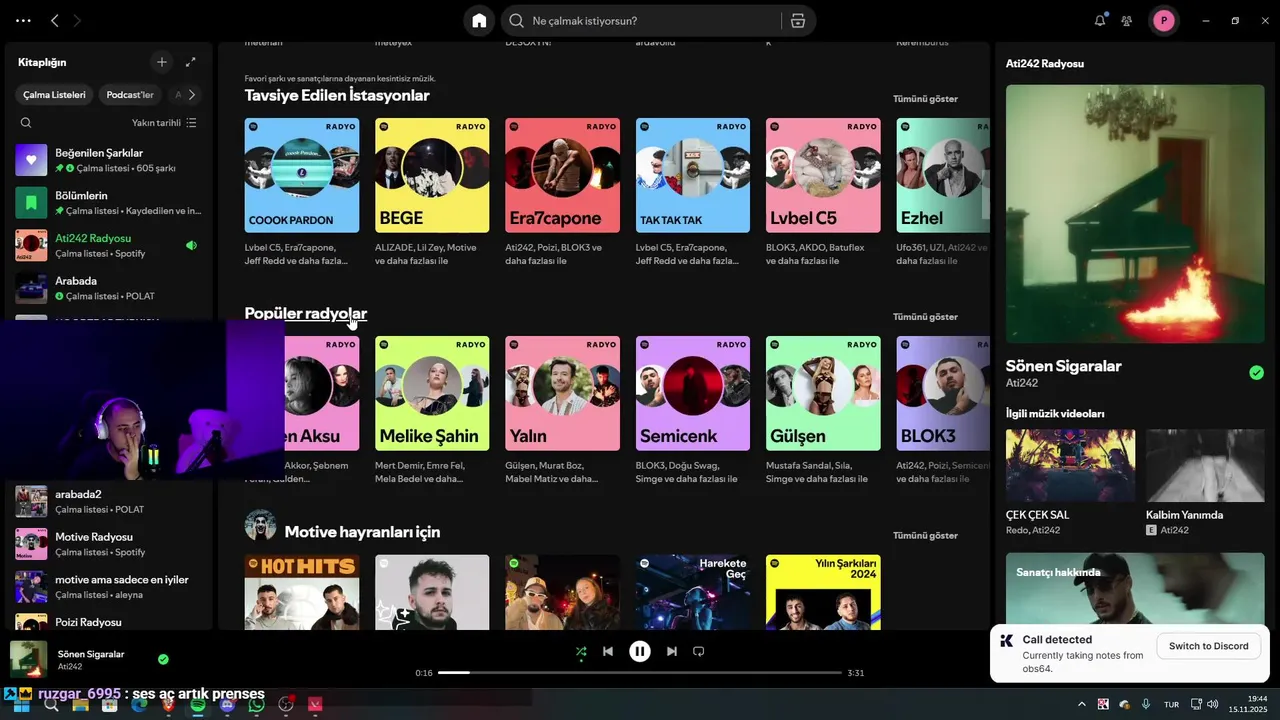Screen dimensions: 1280x720
Task: Open Discord from the Windows taskbar
Action: 227,705
